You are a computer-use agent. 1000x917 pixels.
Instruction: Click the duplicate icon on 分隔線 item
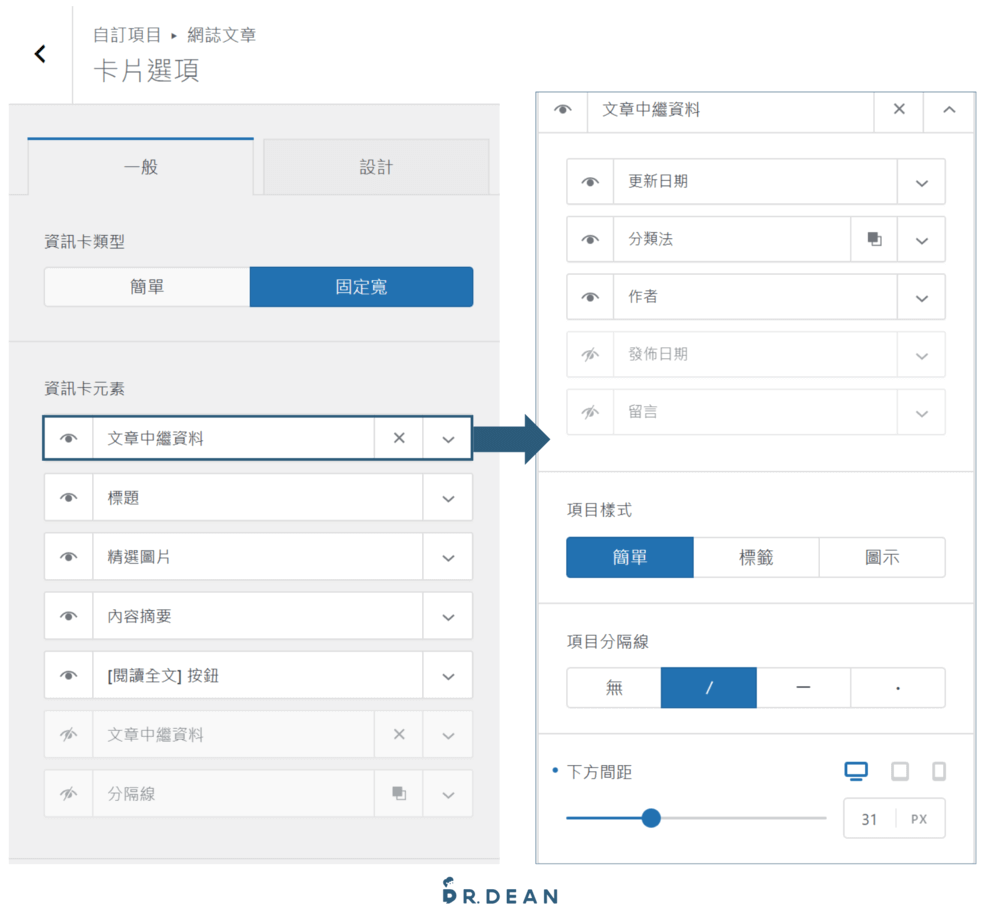398,793
